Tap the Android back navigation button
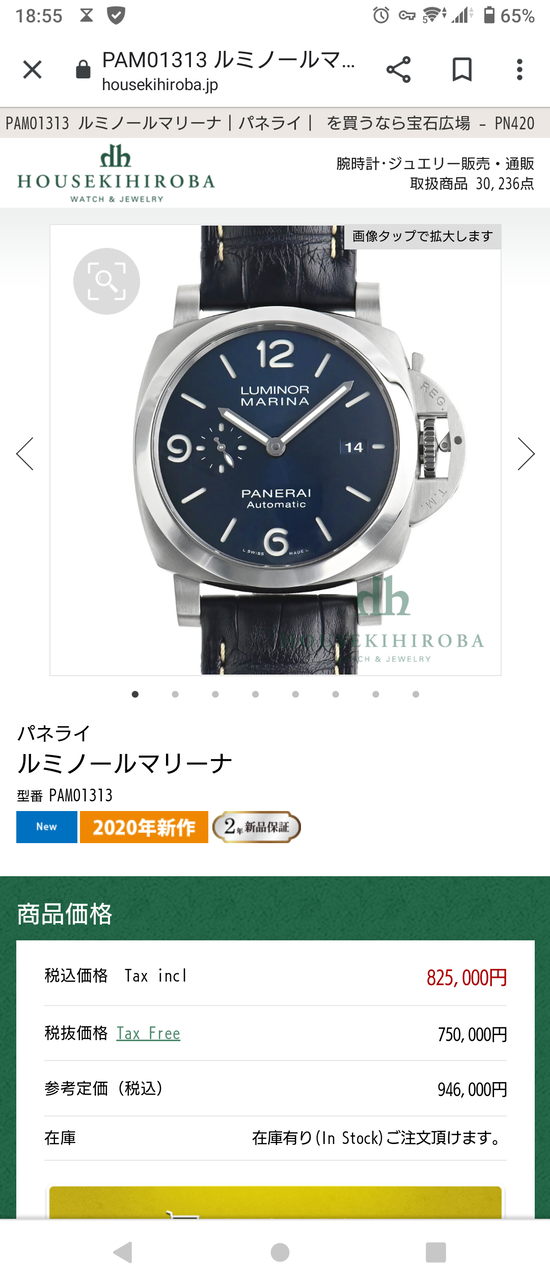 123,1252
